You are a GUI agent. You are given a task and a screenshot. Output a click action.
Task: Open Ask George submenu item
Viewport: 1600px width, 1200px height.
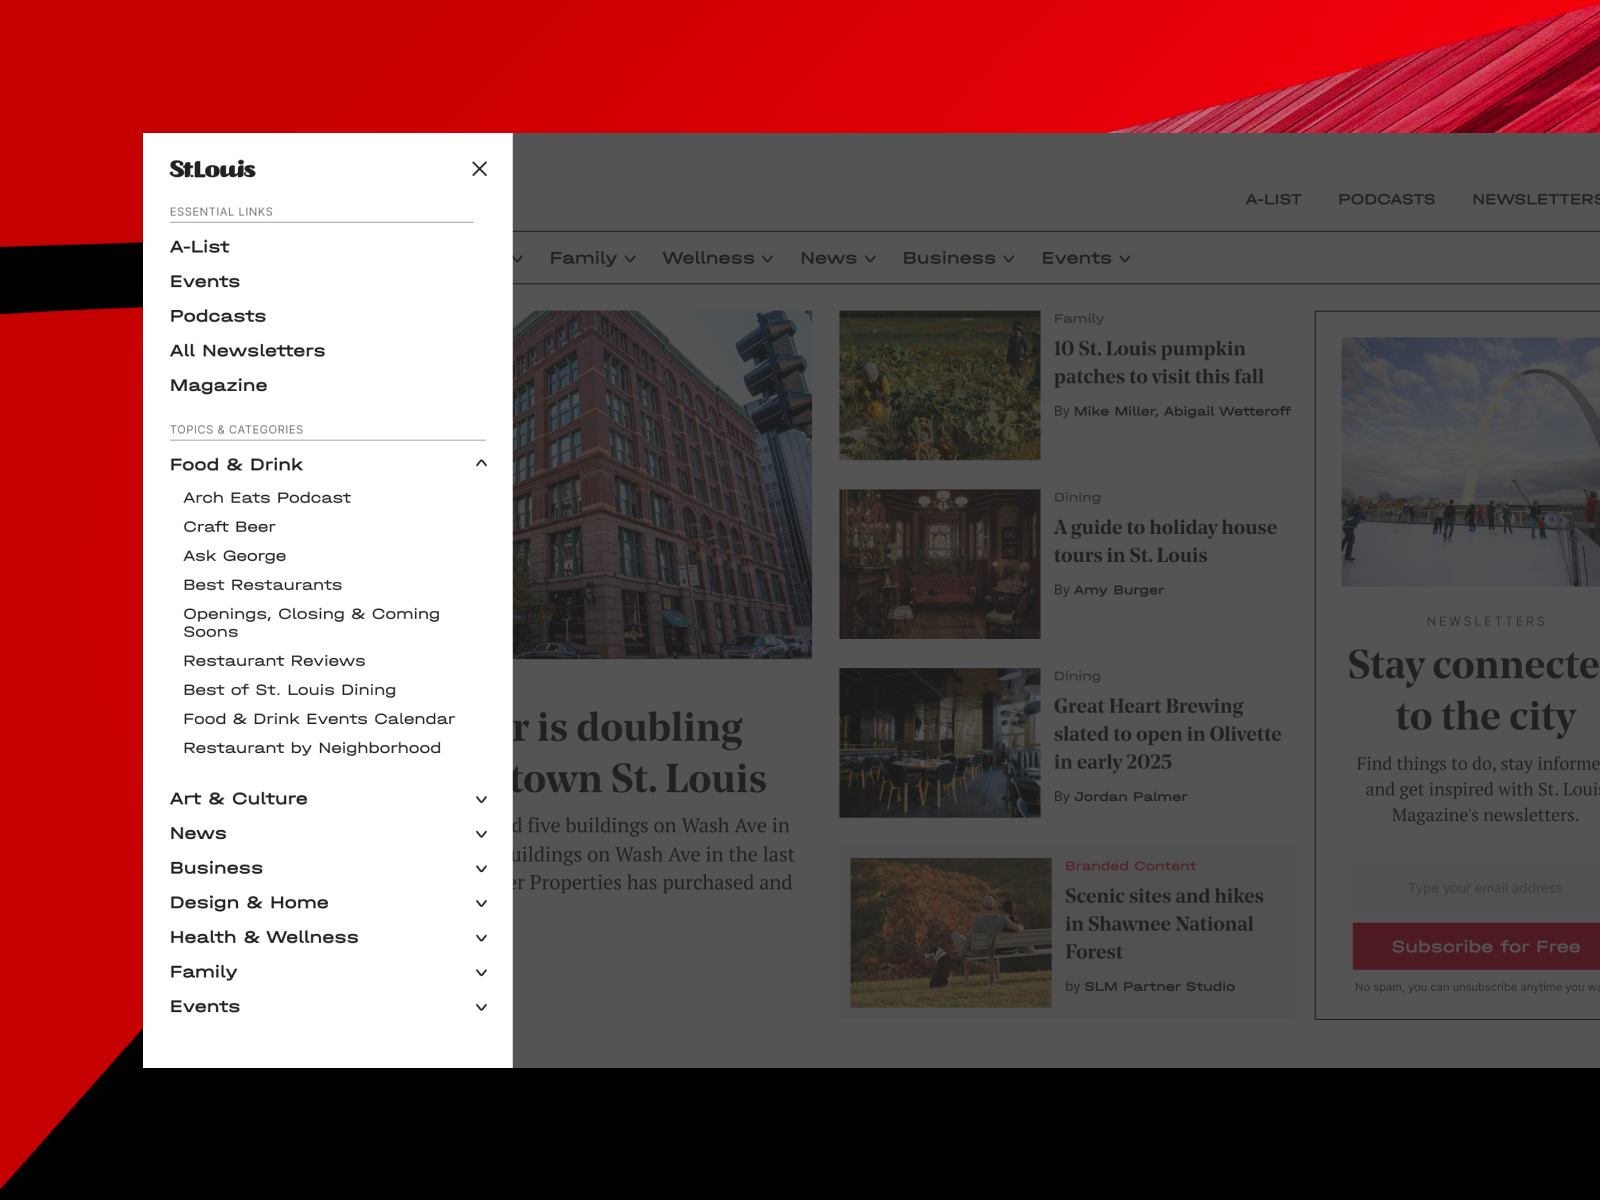tap(235, 556)
